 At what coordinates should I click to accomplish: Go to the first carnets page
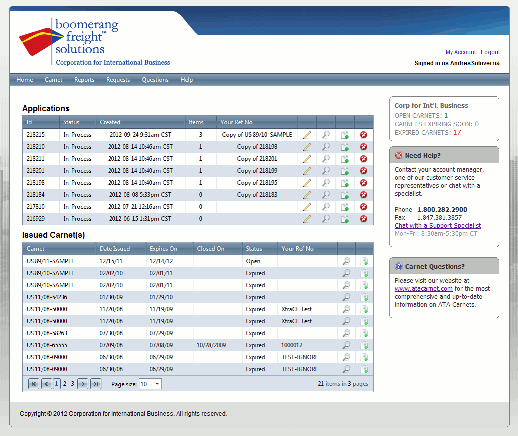point(33,384)
